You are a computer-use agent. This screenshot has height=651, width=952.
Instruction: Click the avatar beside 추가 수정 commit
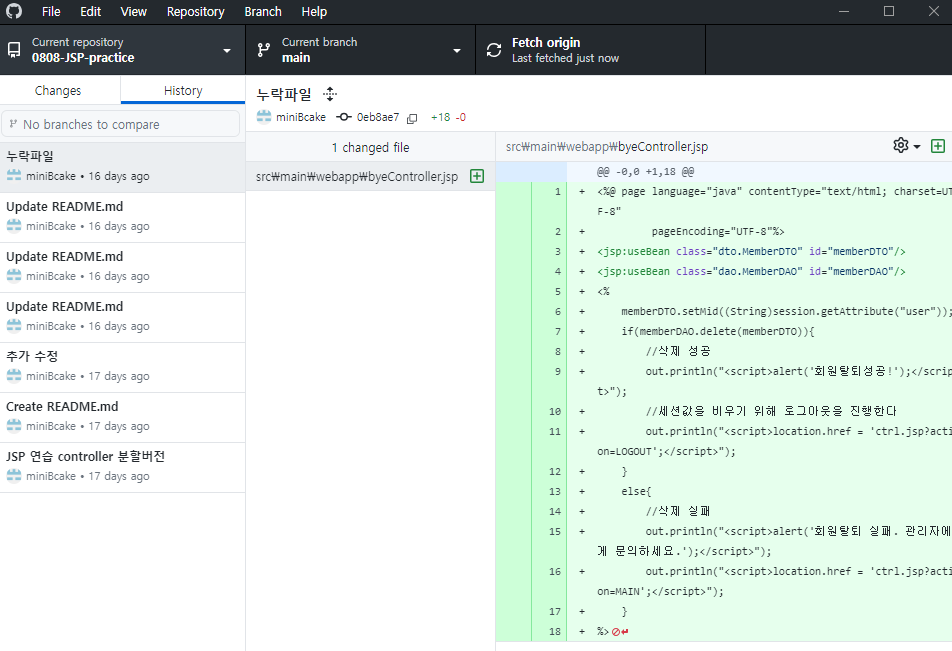pyautogui.click(x=14, y=376)
